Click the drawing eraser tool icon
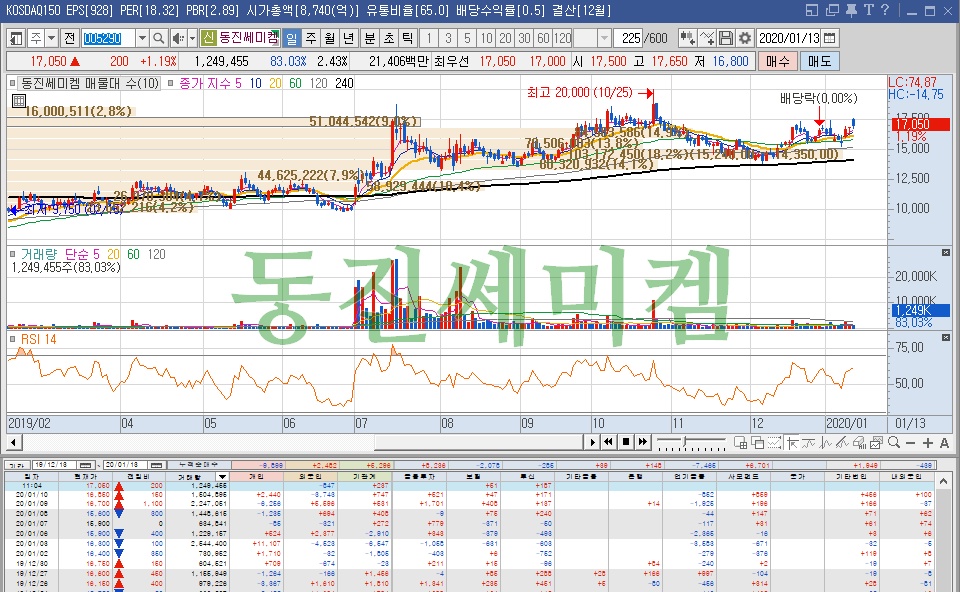This screenshot has height=592, width=960. [860, 443]
